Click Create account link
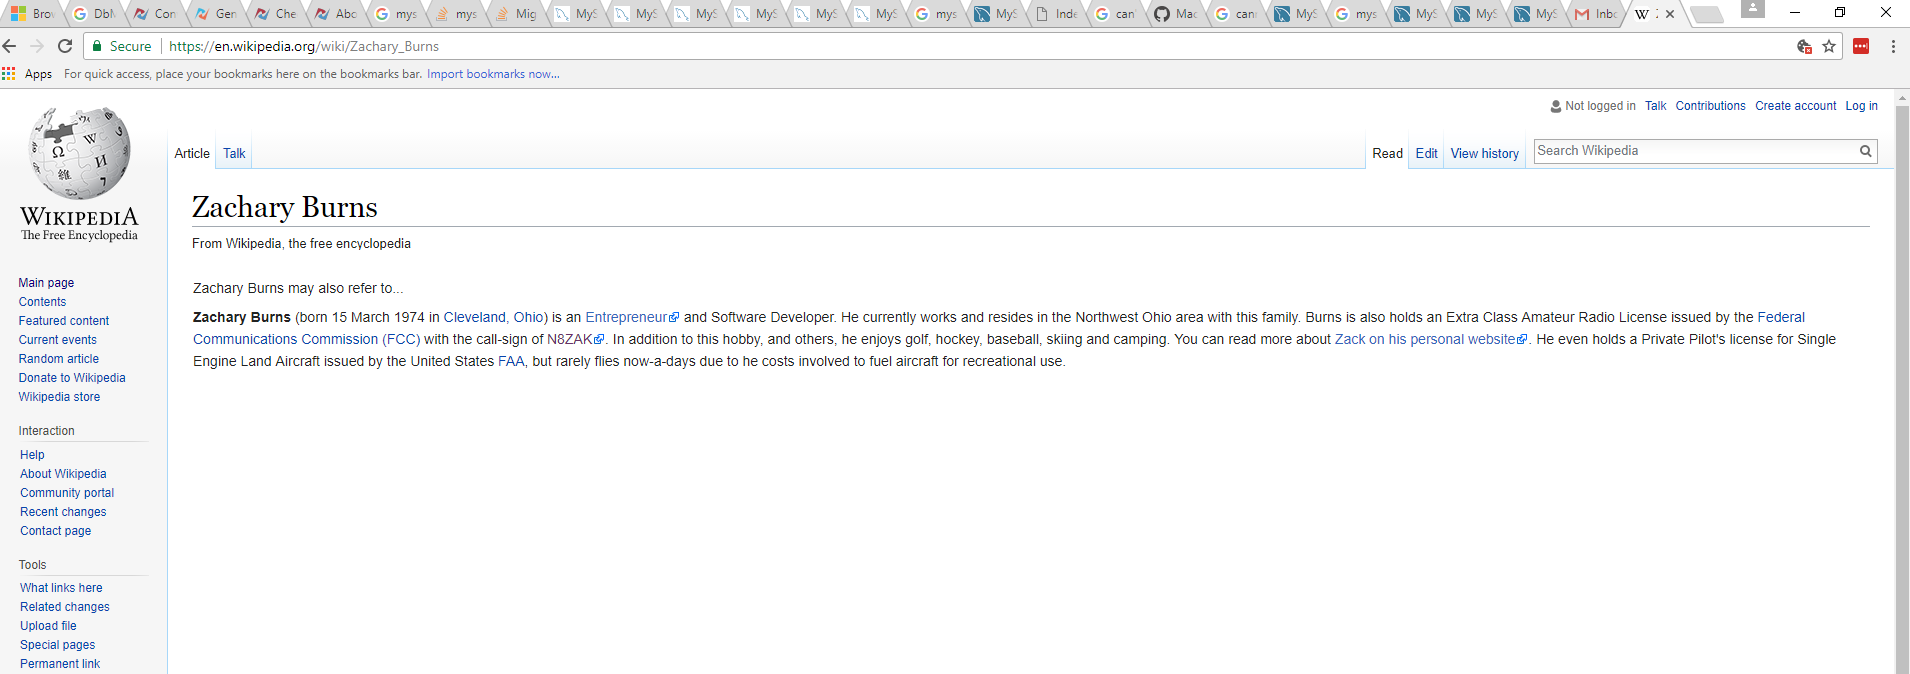 coord(1795,106)
